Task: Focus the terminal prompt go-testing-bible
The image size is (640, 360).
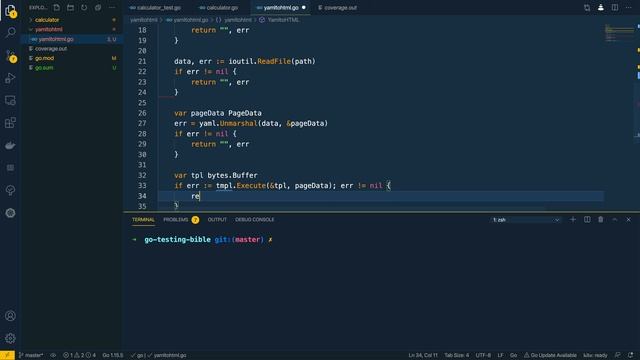Action: pyautogui.click(x=177, y=240)
